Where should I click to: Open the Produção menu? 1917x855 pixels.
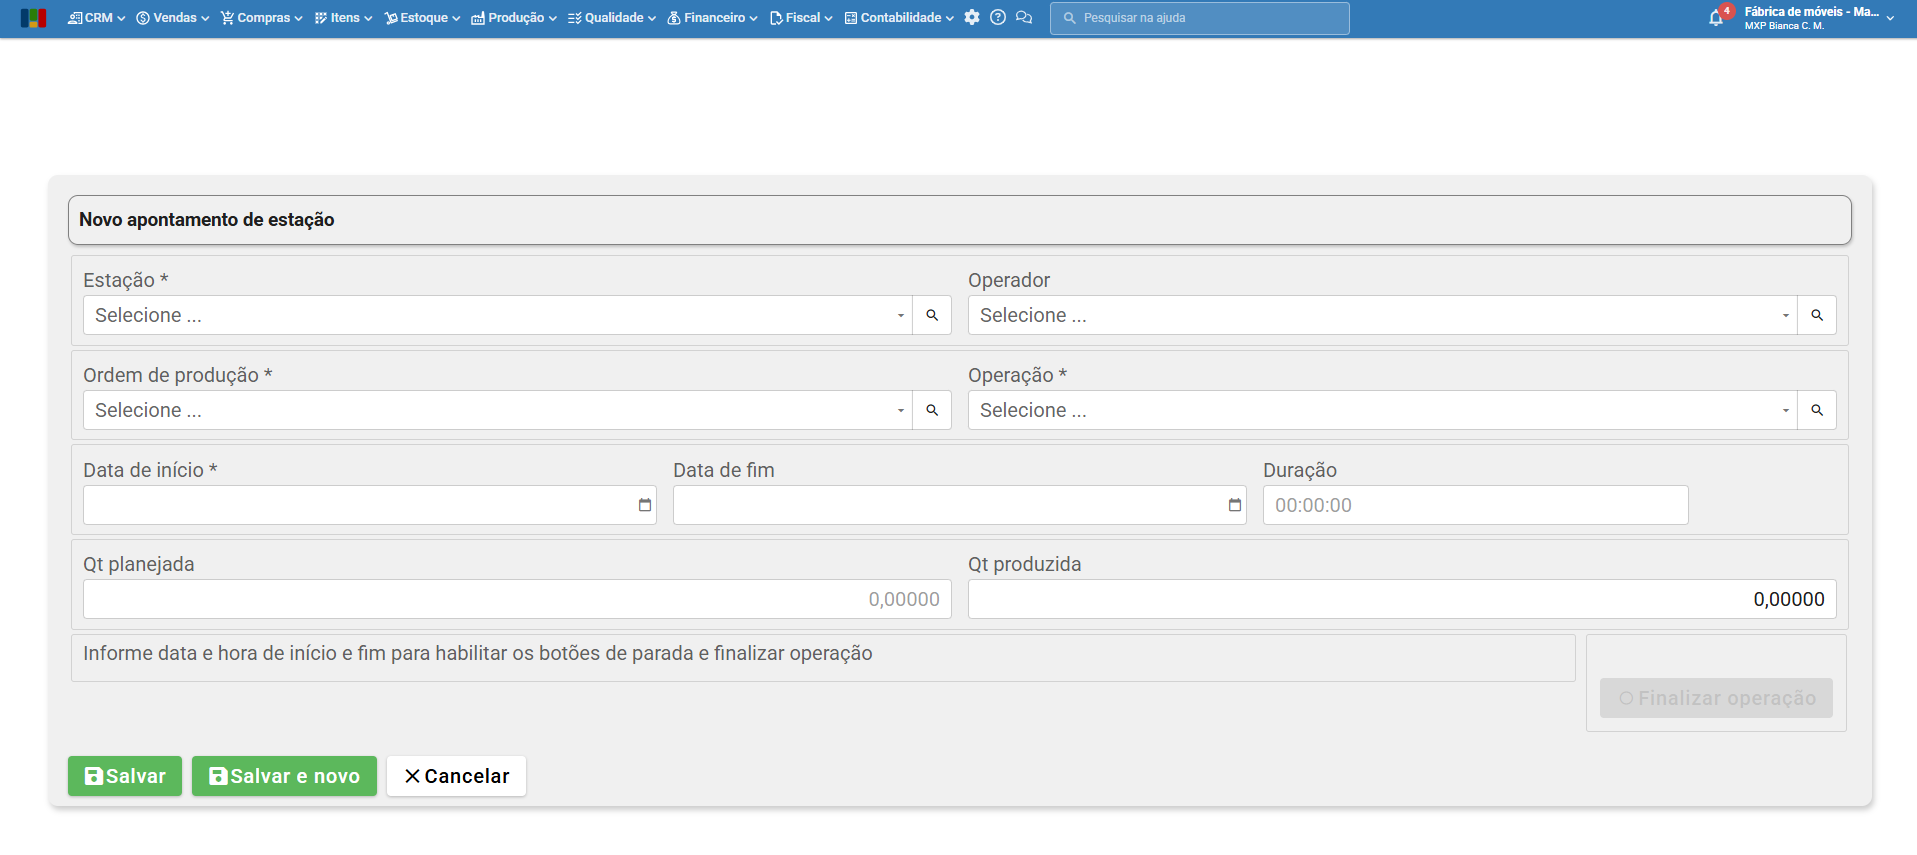[514, 18]
